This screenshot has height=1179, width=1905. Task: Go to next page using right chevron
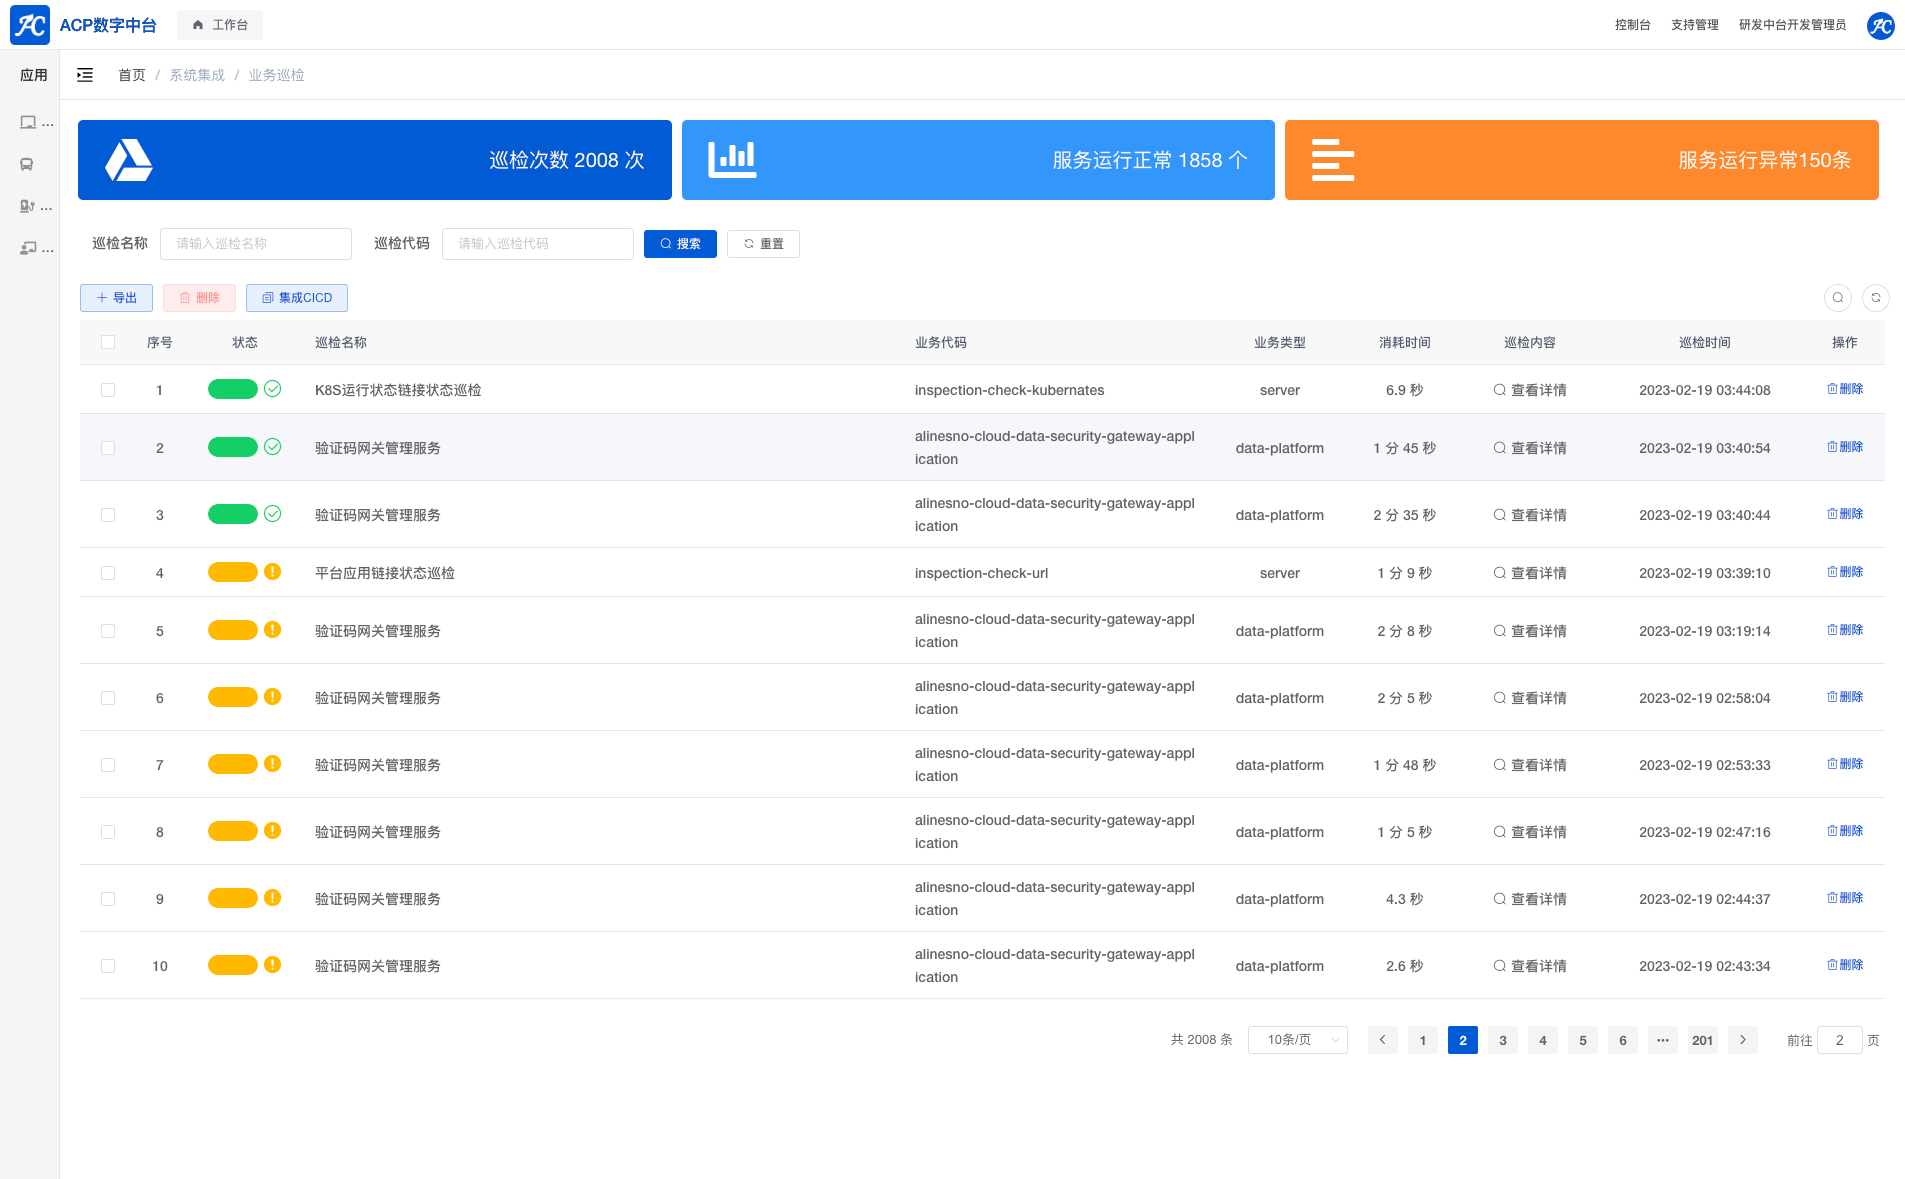point(1742,1040)
